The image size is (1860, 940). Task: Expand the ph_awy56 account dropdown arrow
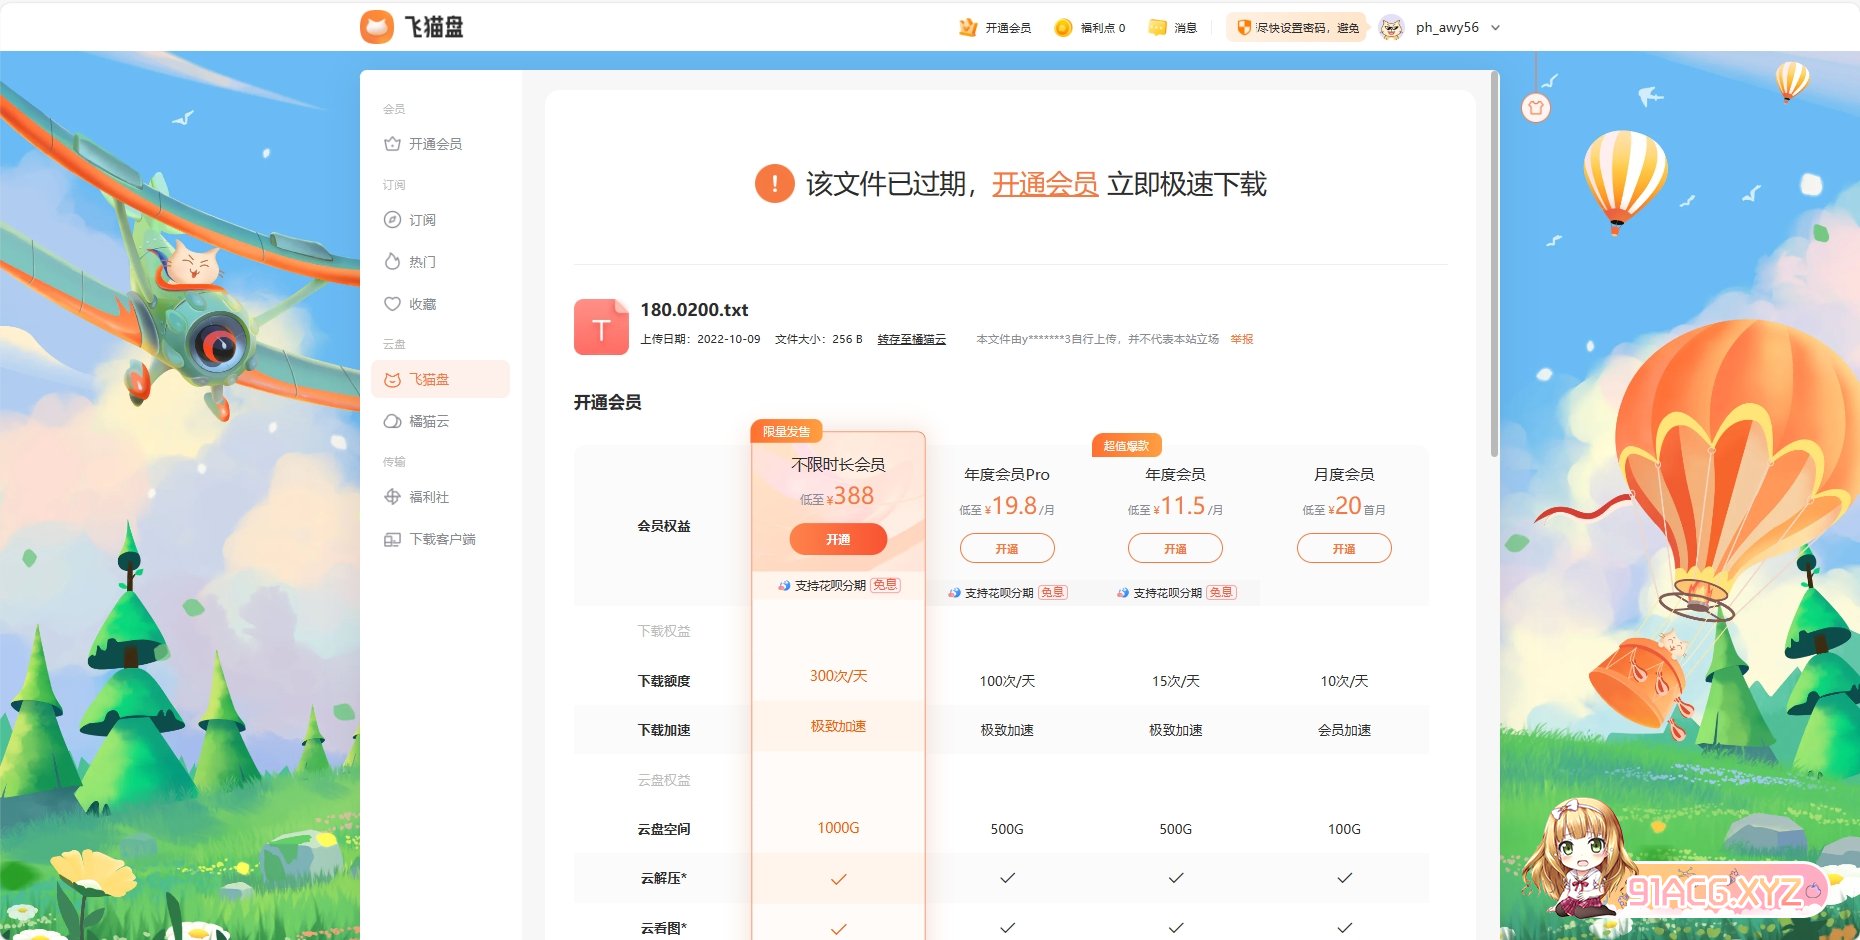point(1496,28)
